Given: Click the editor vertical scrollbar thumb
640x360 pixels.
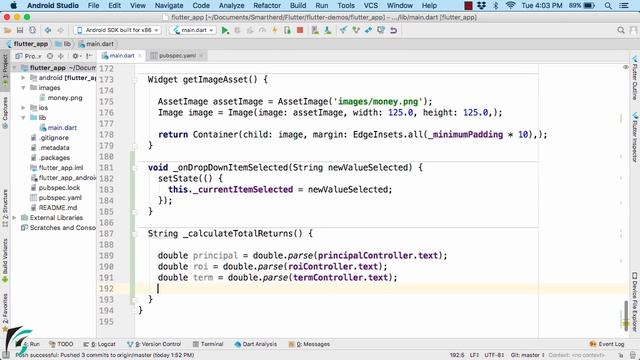Looking at the screenshot, I should point(626,315).
